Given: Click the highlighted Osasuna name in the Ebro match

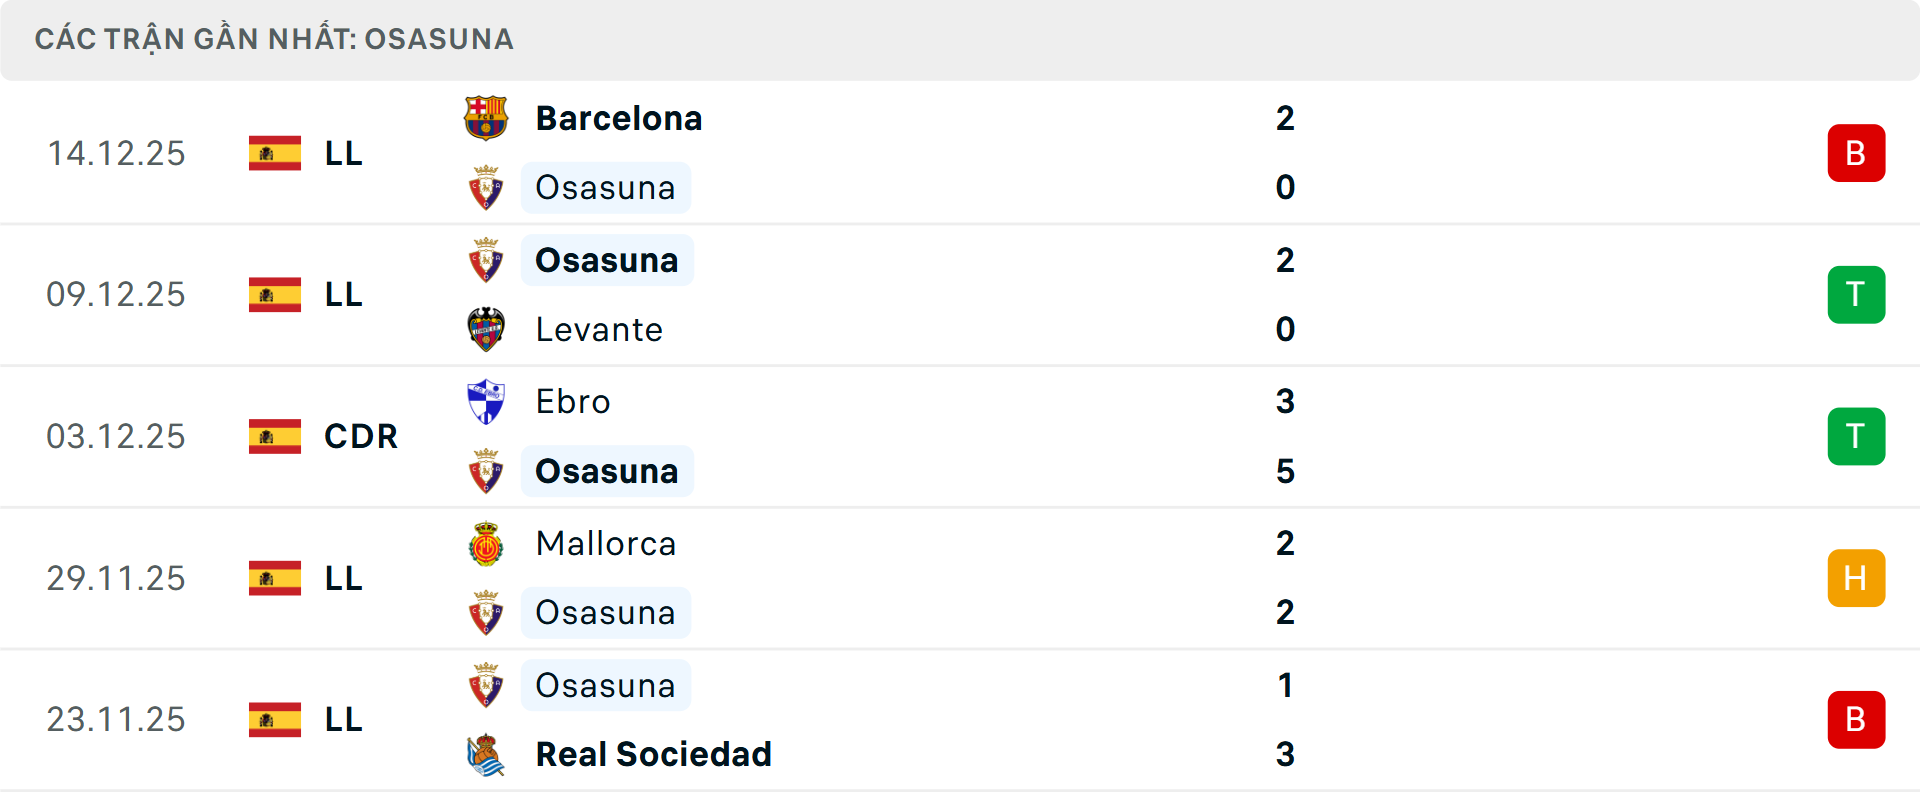Looking at the screenshot, I should [606, 470].
